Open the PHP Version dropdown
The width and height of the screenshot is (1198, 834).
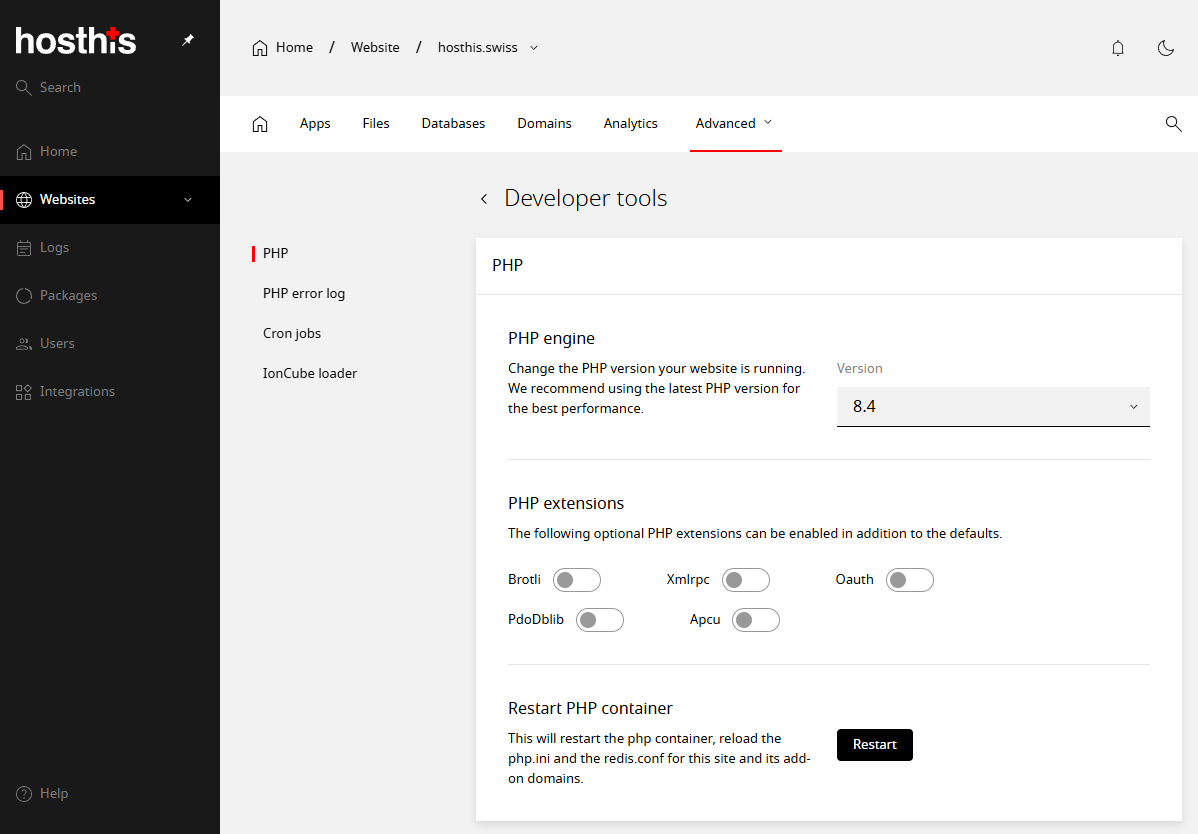click(x=992, y=406)
